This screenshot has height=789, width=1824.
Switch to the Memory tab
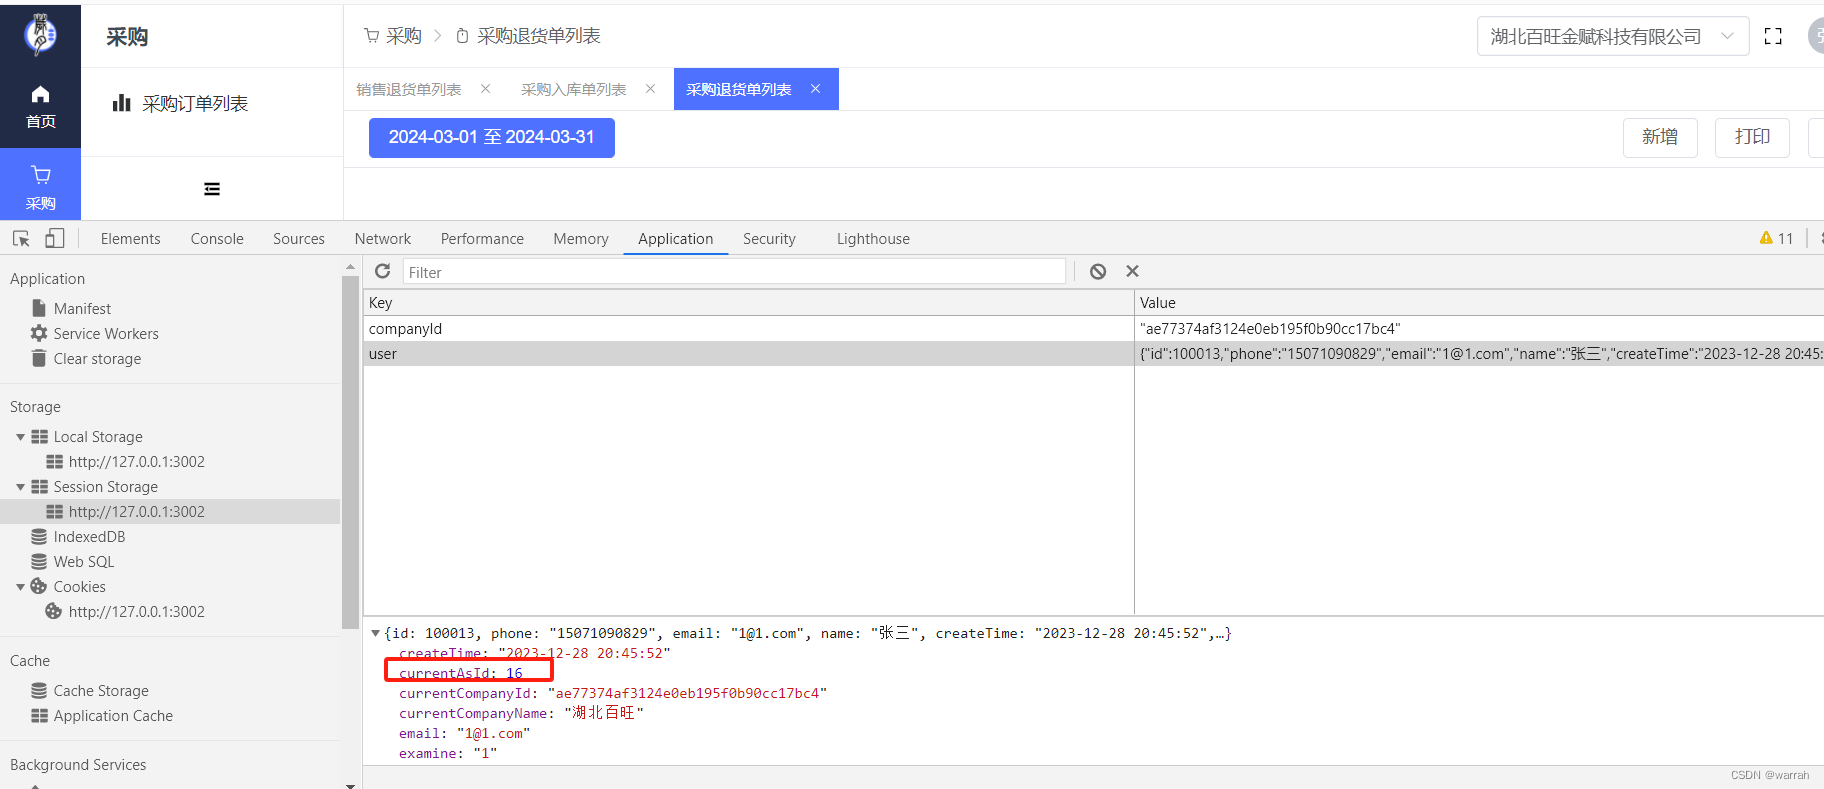point(581,238)
